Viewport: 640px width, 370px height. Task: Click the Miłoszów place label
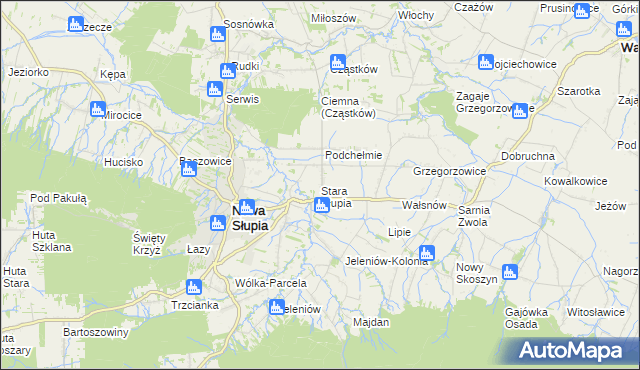click(333, 18)
